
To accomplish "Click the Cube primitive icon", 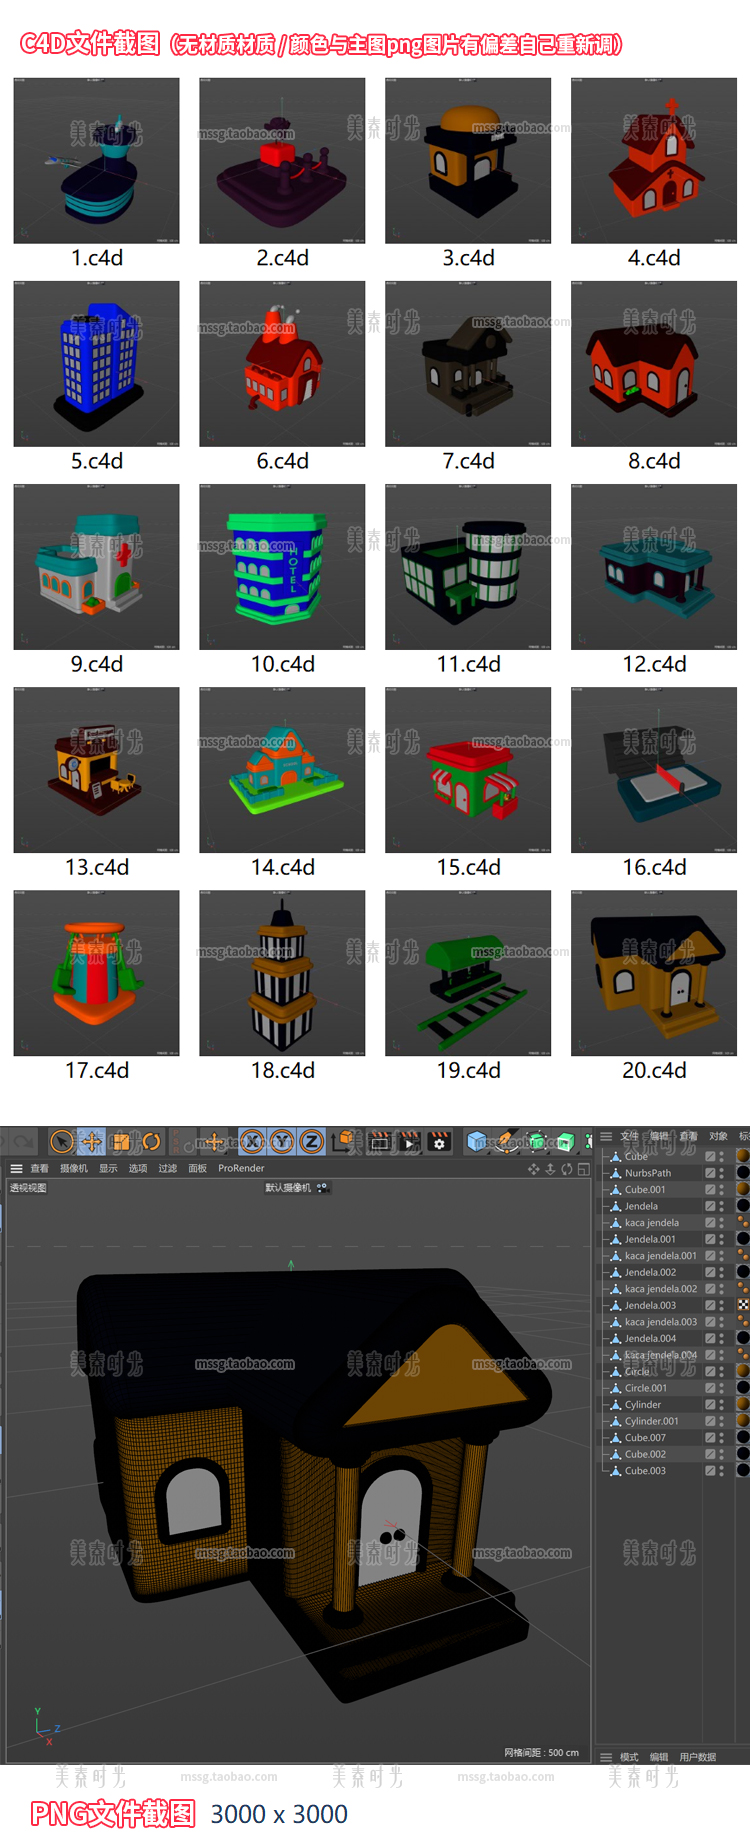I will click(x=477, y=1141).
